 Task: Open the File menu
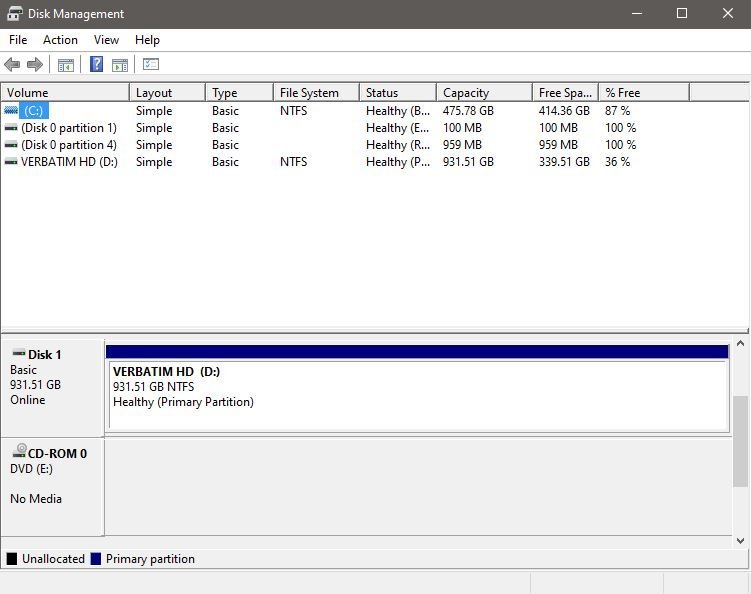coord(18,40)
